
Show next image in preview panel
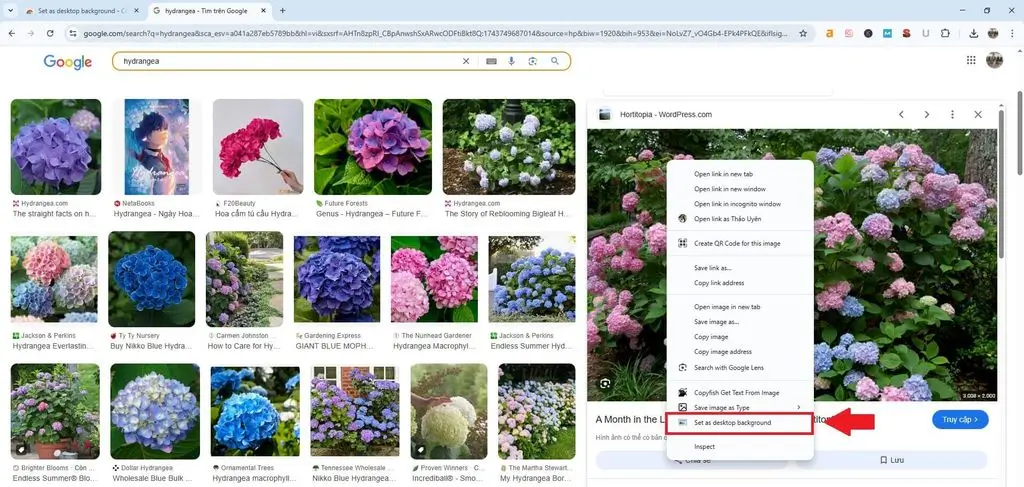pos(927,114)
